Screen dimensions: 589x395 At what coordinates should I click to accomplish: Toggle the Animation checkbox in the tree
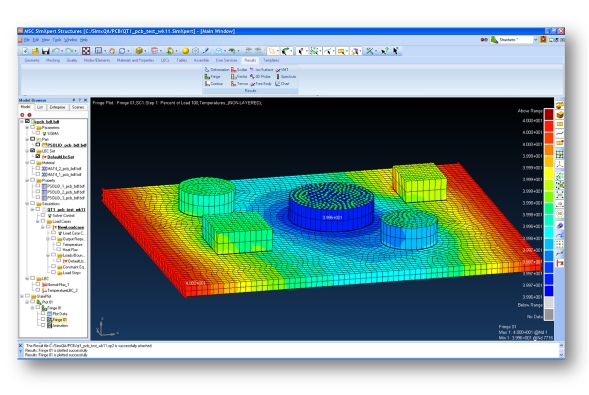click(x=43, y=326)
